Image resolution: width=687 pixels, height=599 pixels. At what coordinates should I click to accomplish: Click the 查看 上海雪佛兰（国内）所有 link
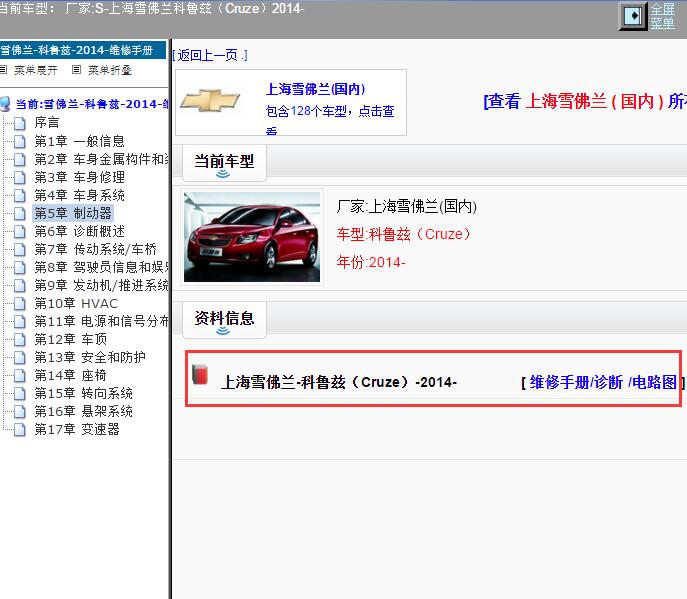pyautogui.click(x=584, y=101)
